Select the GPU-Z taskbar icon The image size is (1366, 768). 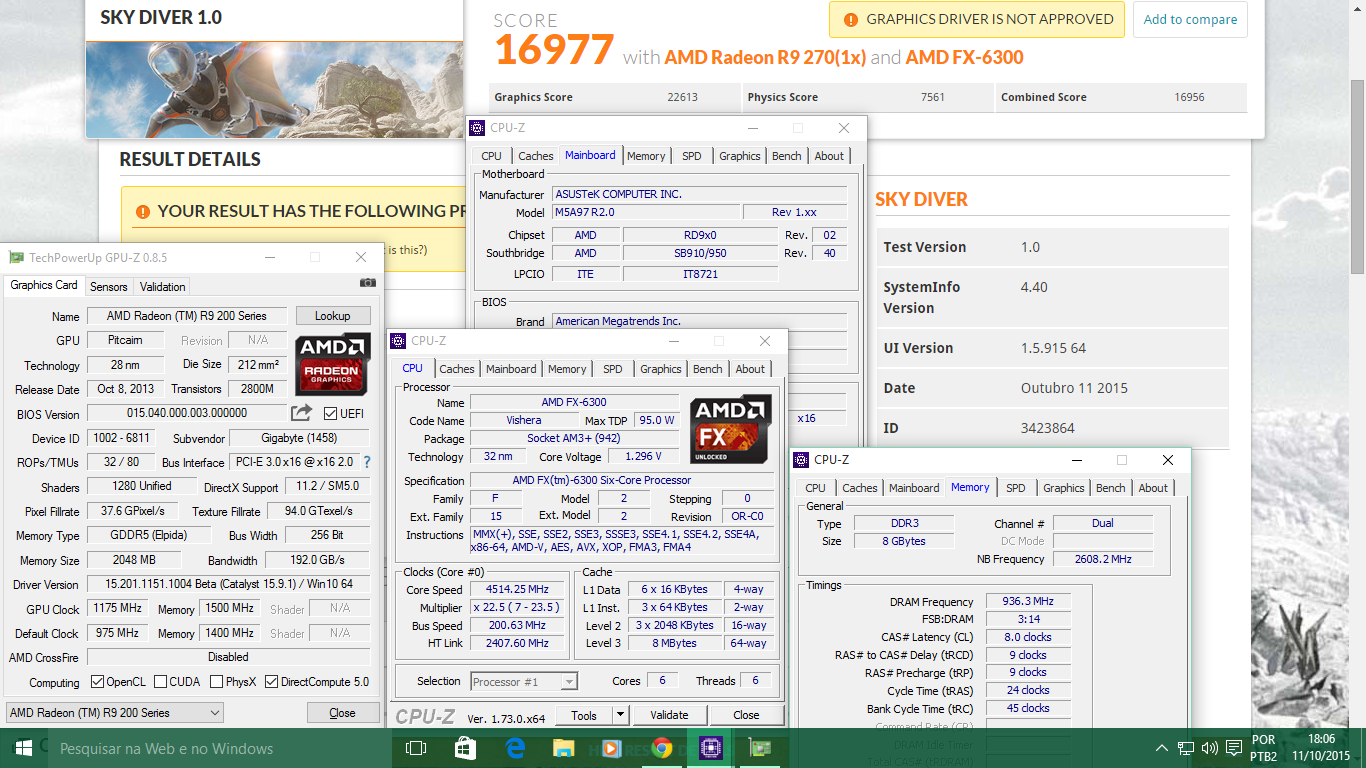759,748
